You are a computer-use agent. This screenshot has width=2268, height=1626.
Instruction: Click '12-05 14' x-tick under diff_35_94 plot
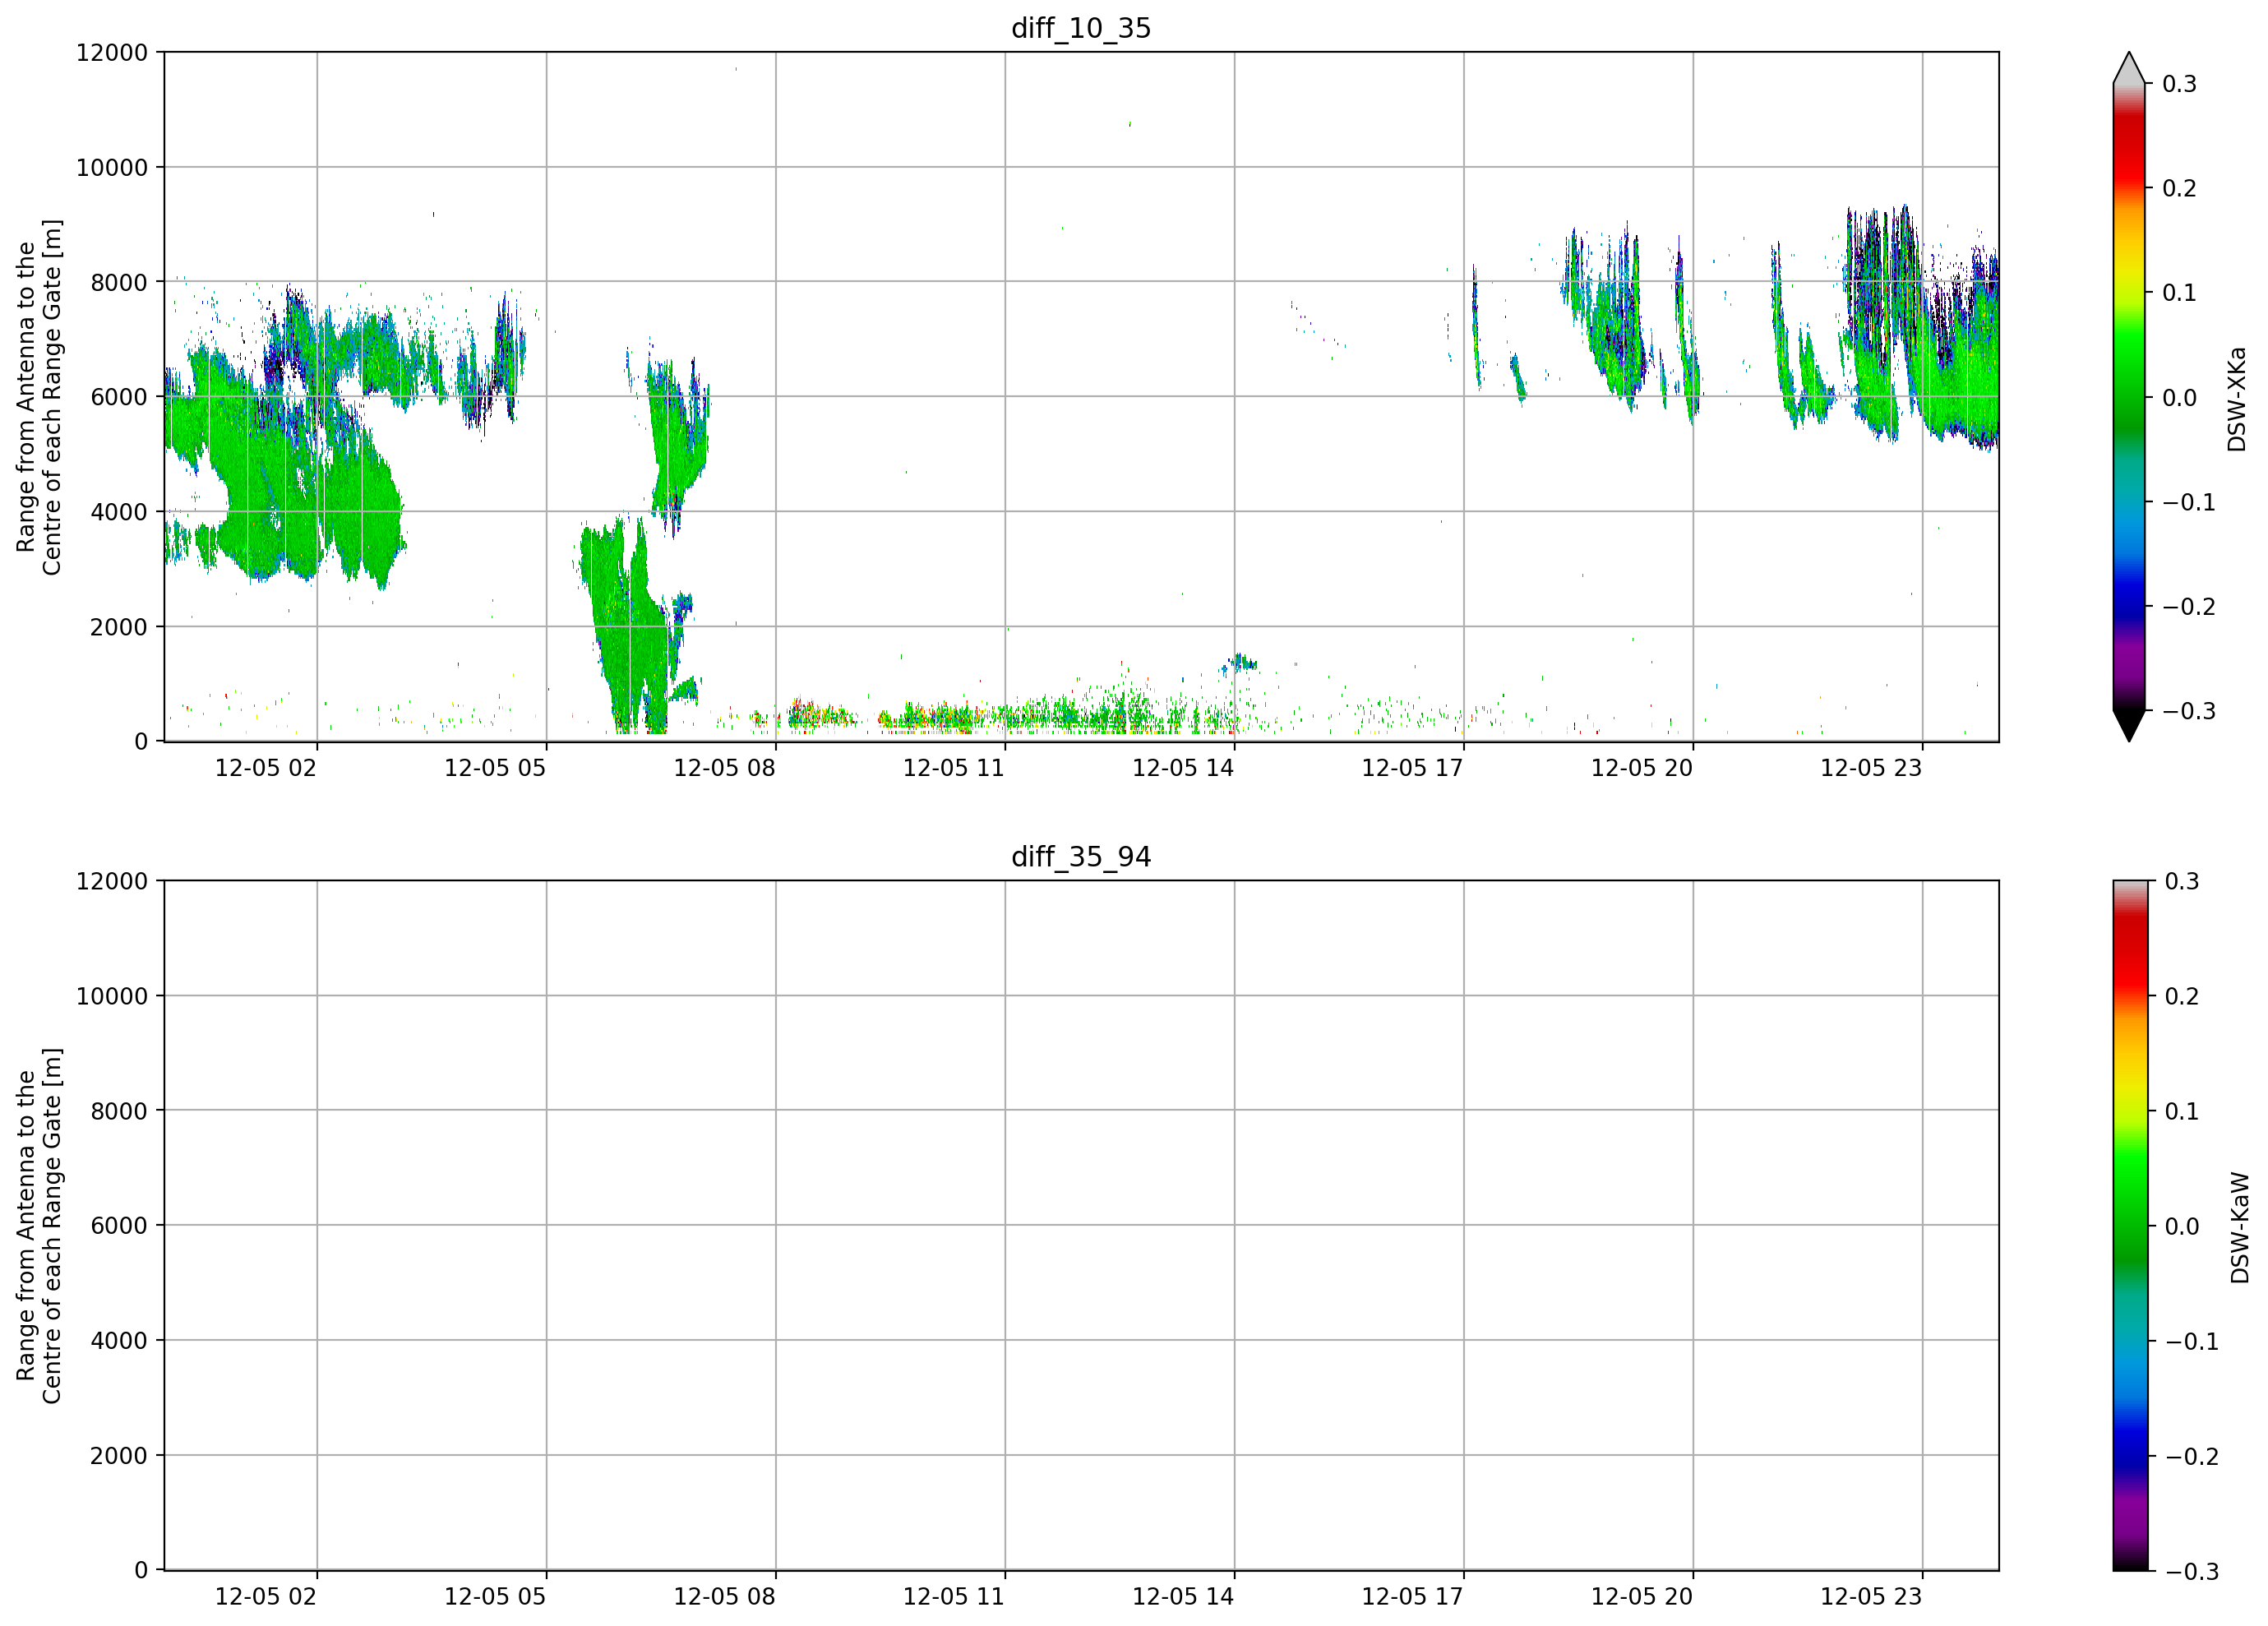point(1183,1597)
